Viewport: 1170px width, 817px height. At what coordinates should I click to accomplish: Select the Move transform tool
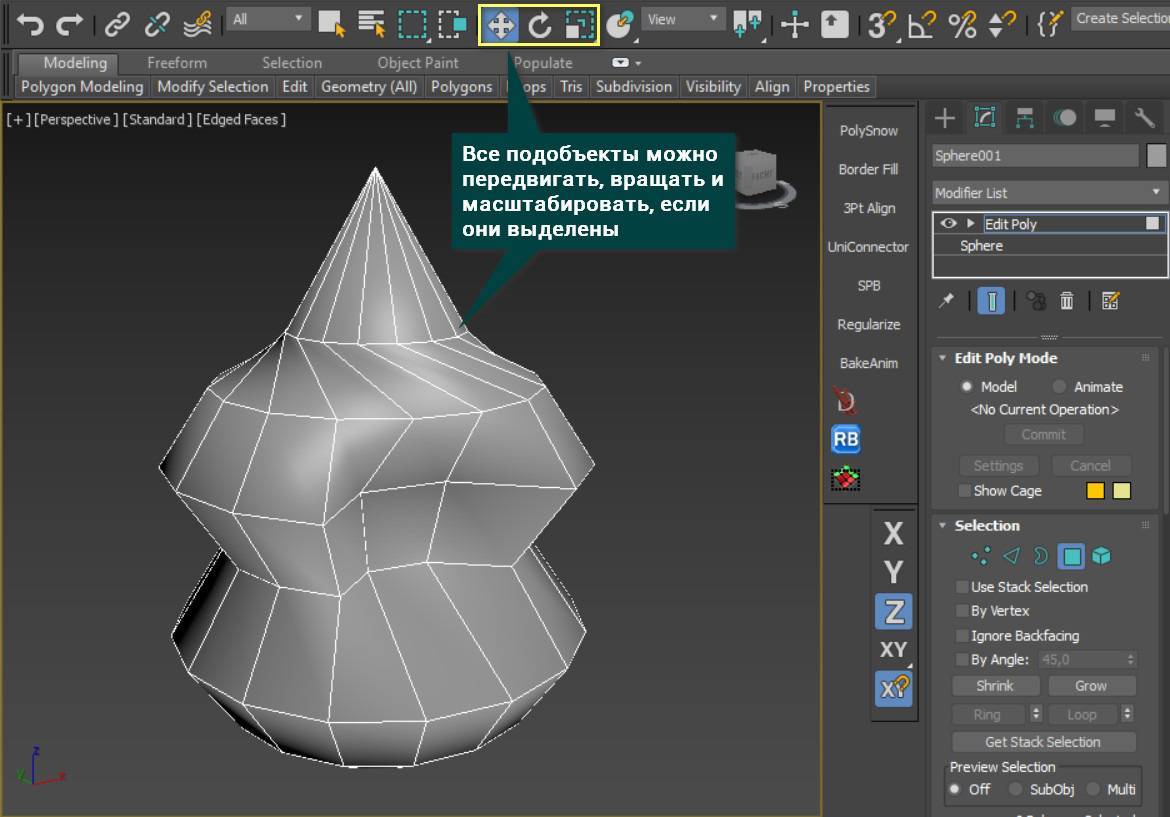click(x=500, y=24)
